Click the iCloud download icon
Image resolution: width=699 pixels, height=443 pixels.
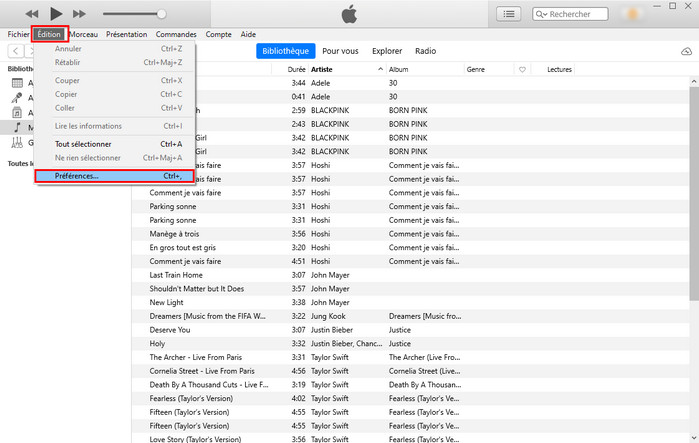[x=686, y=51]
